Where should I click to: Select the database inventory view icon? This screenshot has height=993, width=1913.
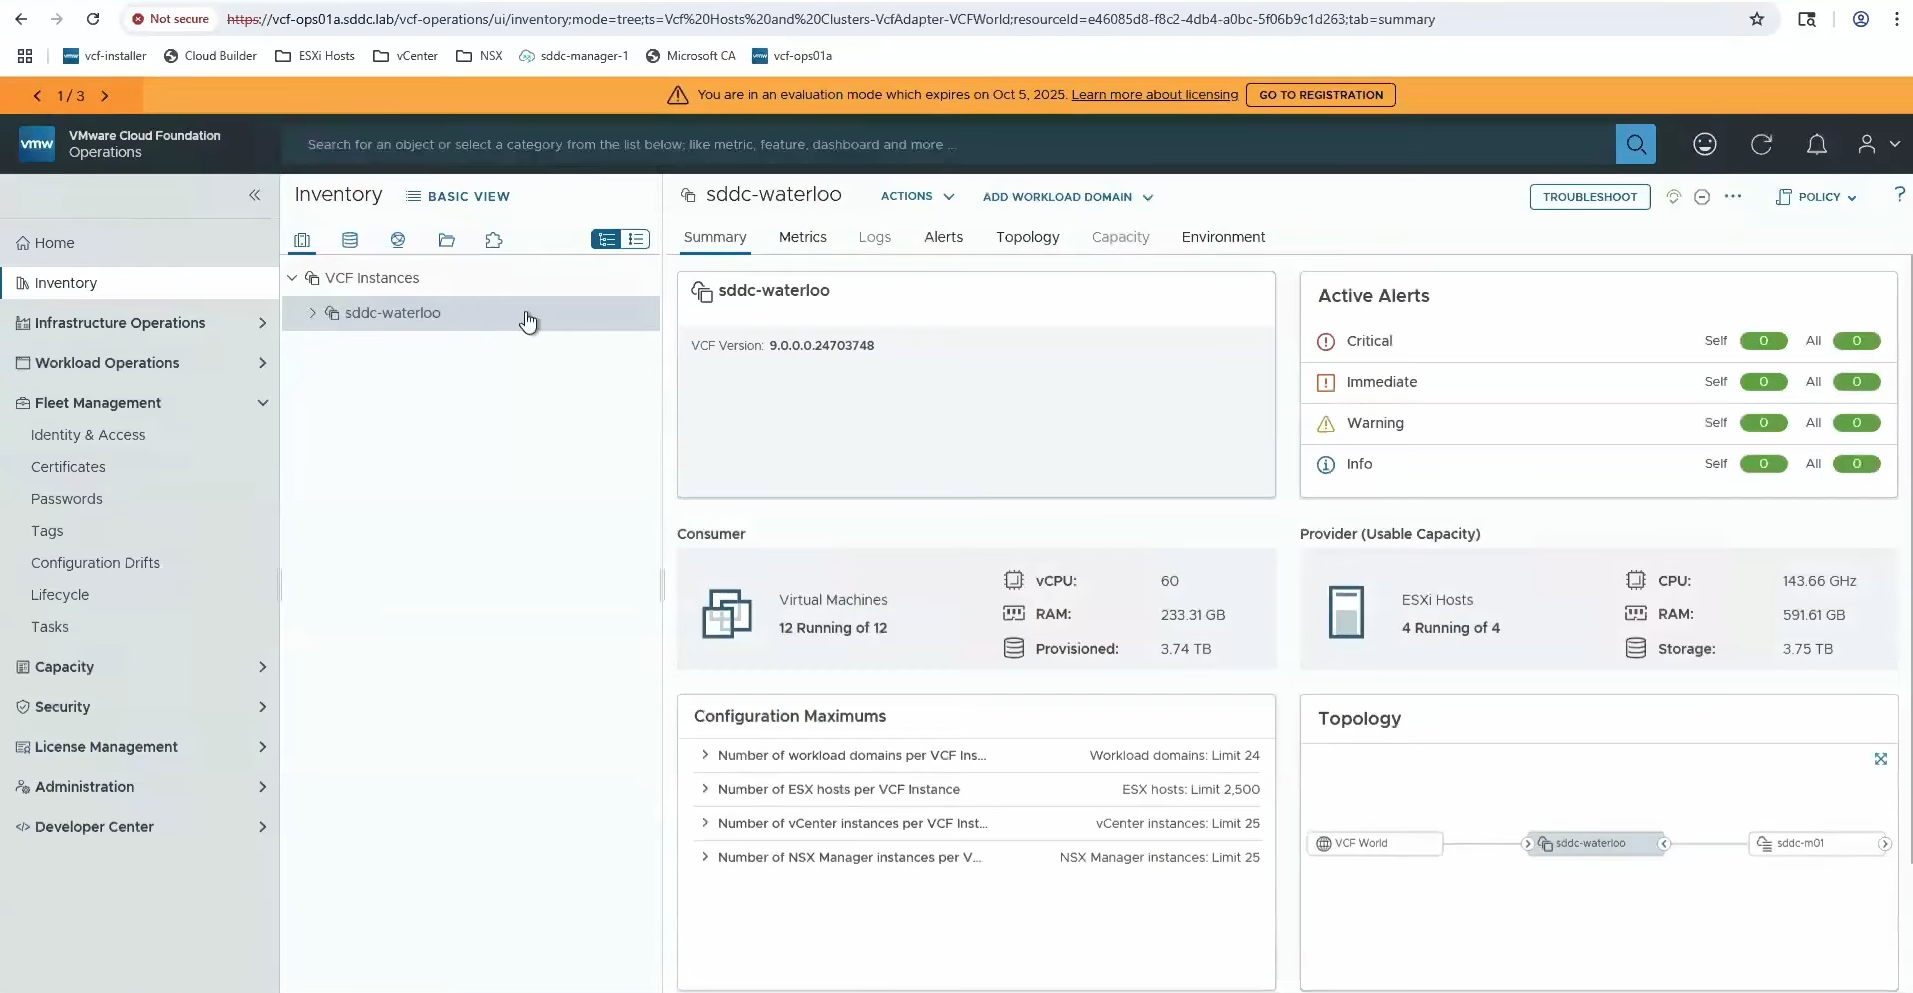click(349, 240)
